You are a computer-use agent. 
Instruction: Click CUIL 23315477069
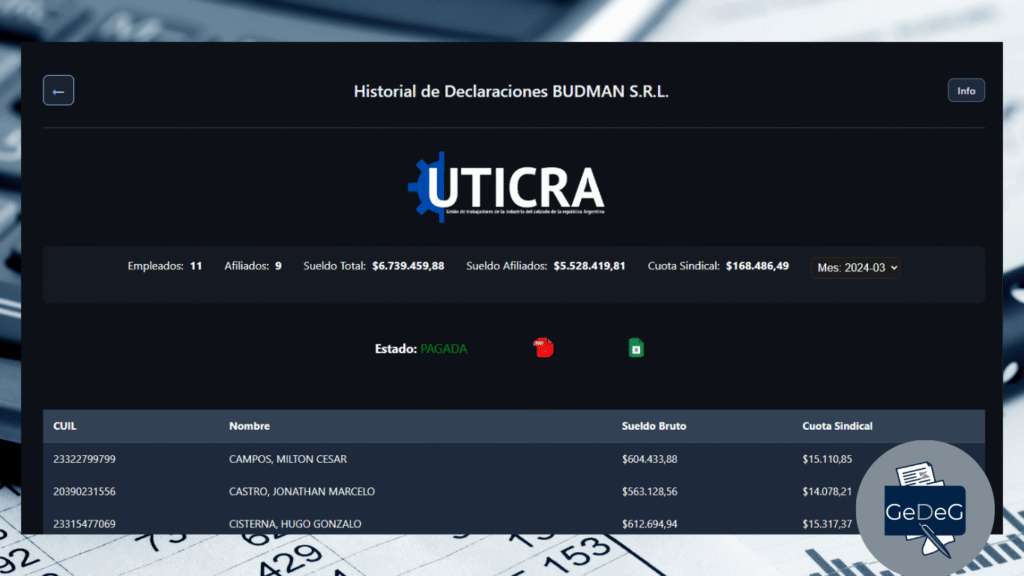click(x=84, y=524)
